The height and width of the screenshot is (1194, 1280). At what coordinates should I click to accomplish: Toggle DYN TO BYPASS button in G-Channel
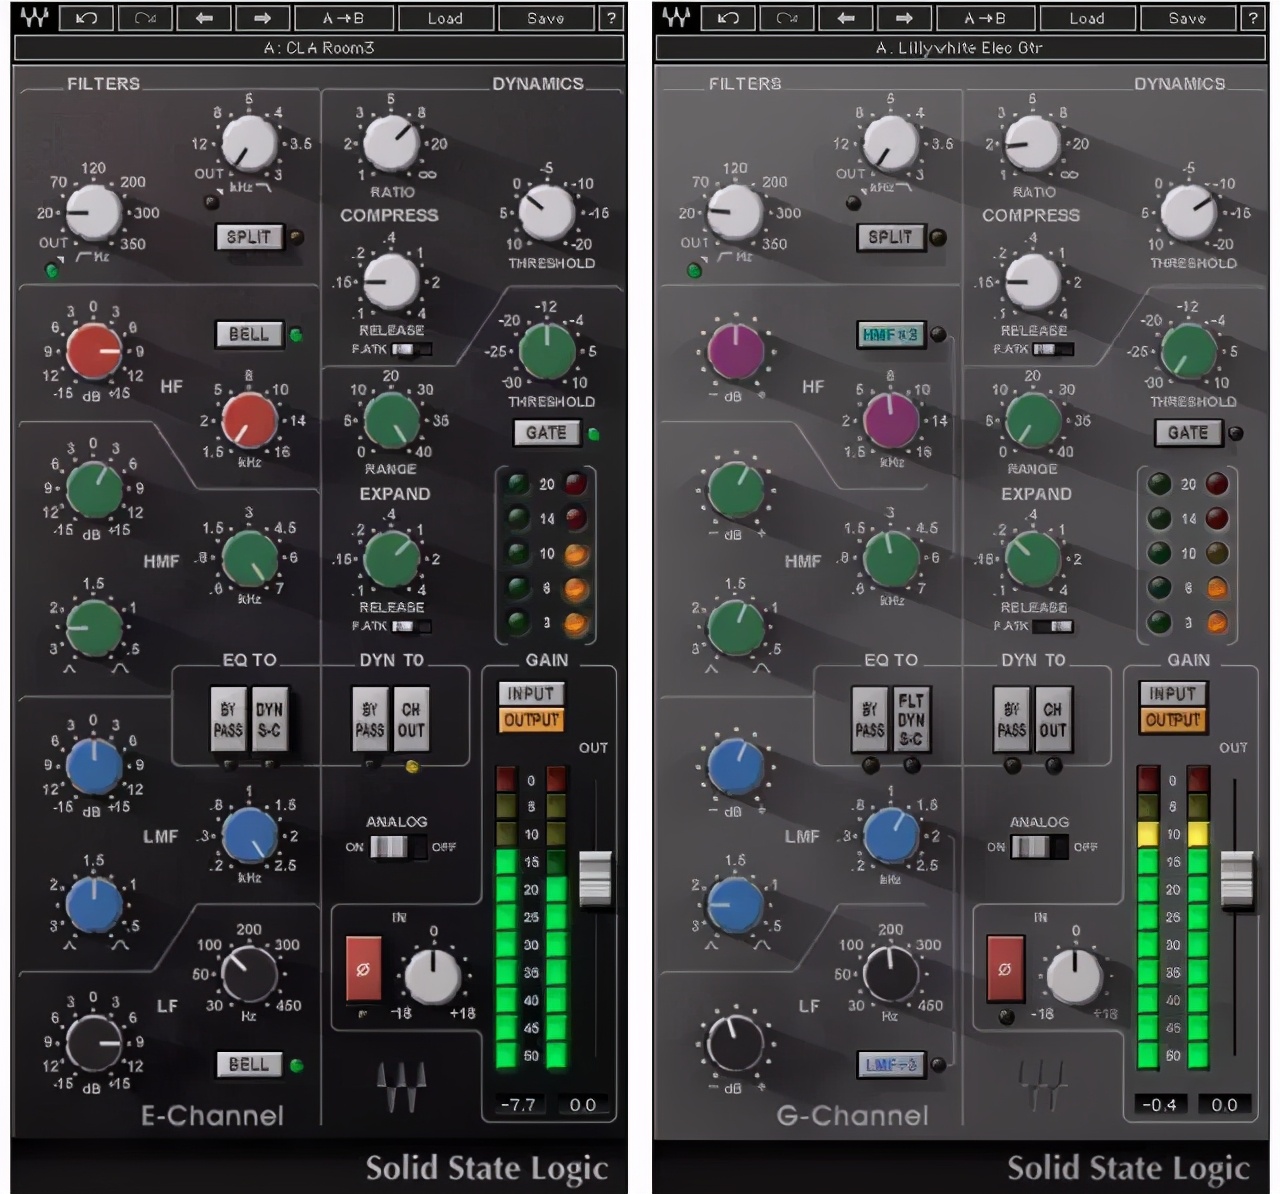[x=1012, y=718]
